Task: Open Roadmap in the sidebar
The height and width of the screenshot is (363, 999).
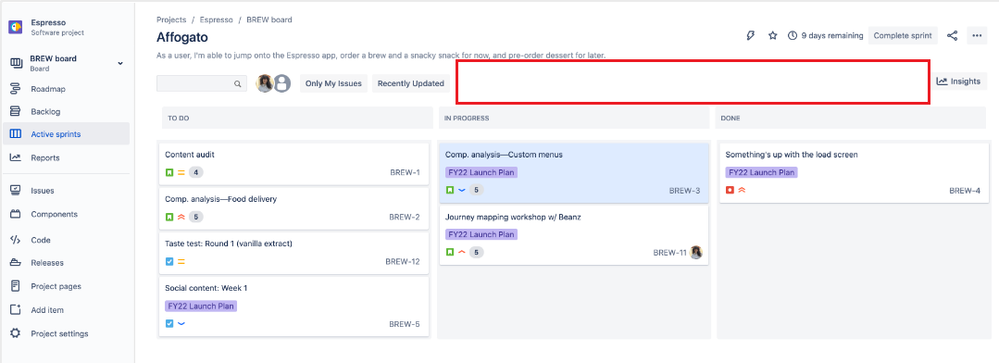Action: coord(48,89)
